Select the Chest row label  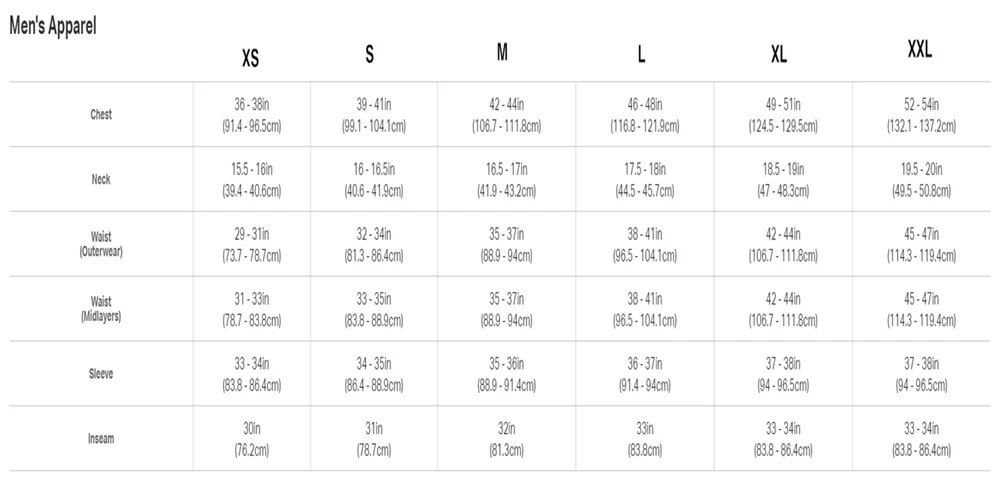coord(101,115)
